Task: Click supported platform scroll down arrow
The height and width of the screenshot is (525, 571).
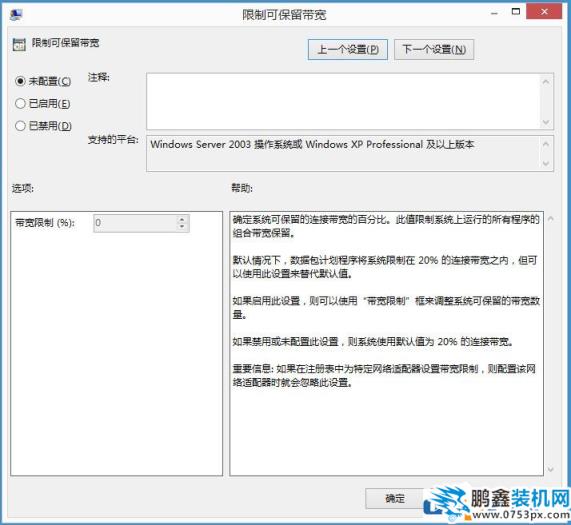Action: (x=546, y=163)
